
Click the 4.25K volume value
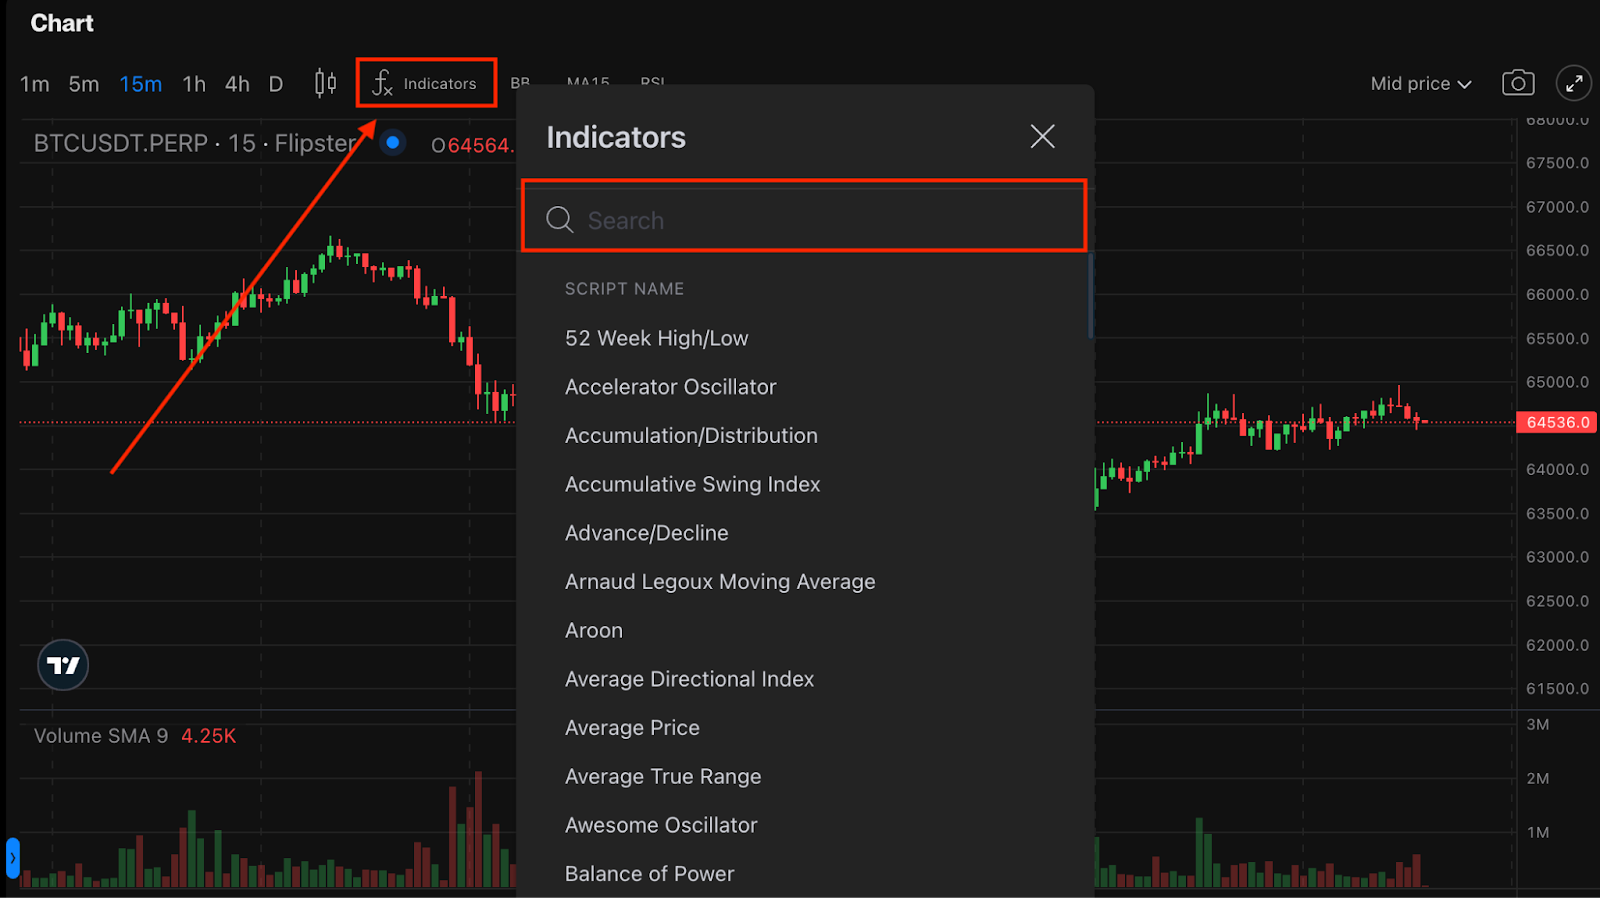tap(208, 736)
